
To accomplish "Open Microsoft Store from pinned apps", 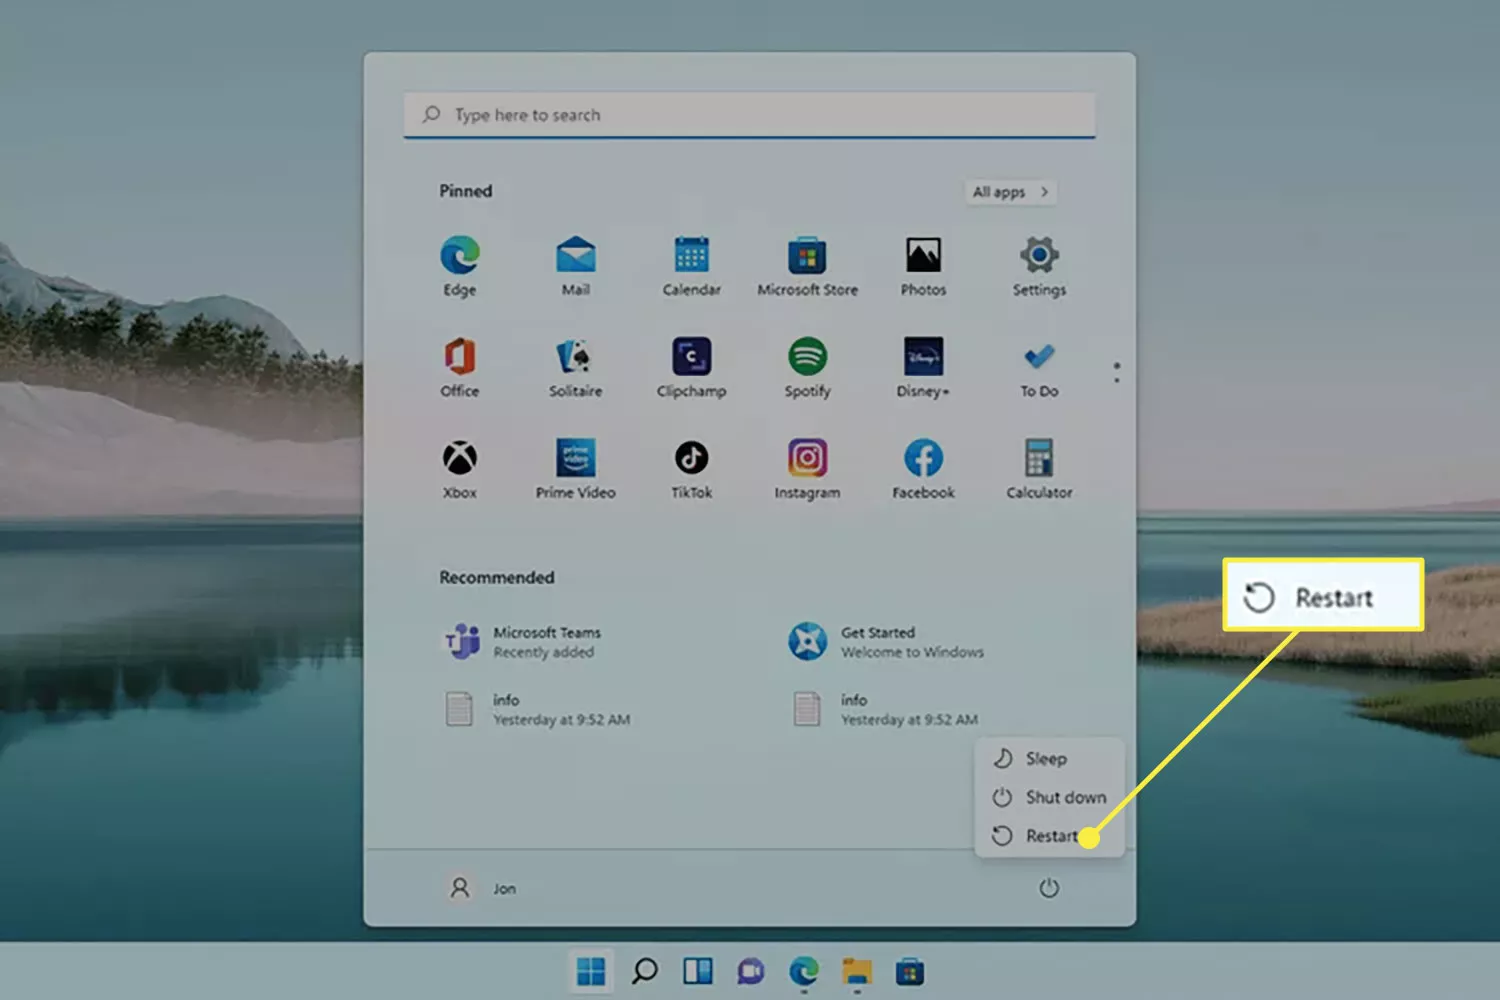I will pyautogui.click(x=807, y=266).
